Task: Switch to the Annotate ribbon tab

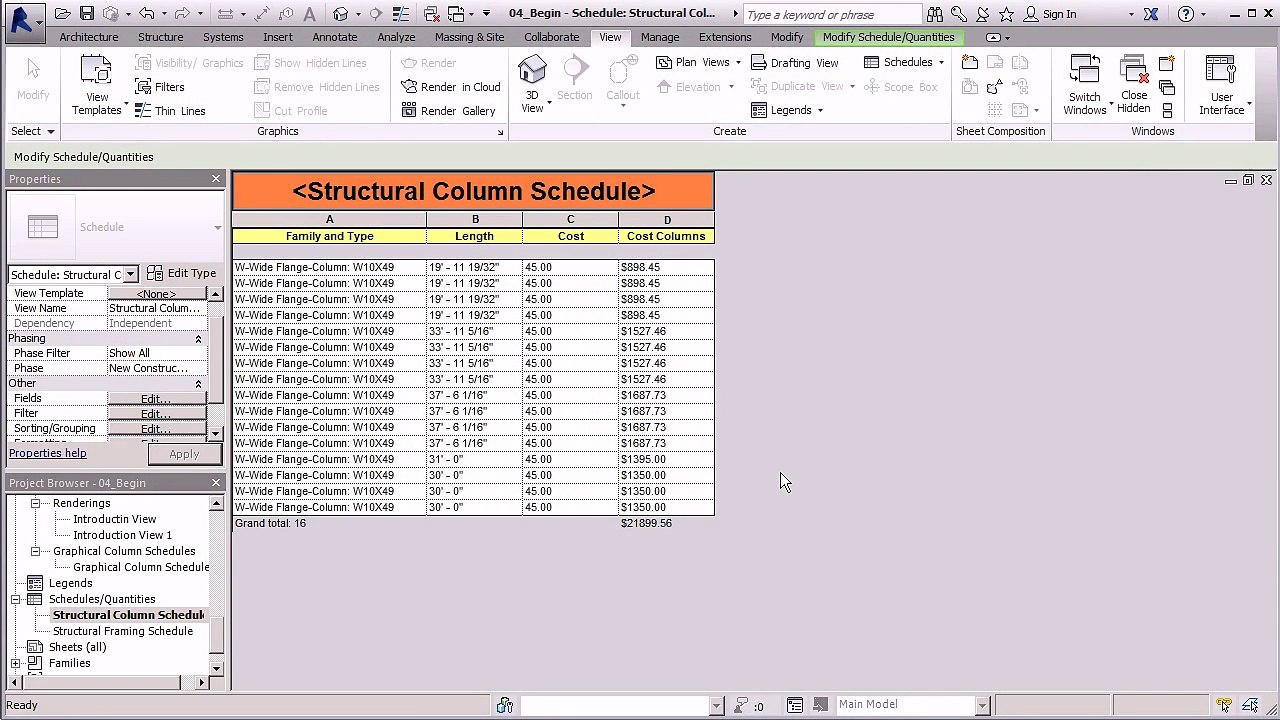Action: tap(334, 37)
